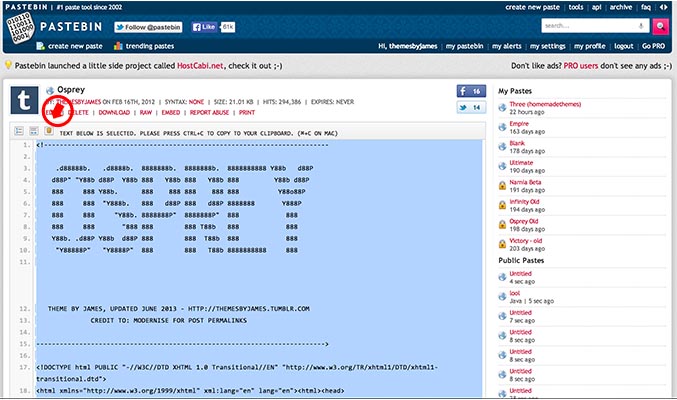
Task: Click lock icon beside Narnia Beta
Action: (x=503, y=185)
